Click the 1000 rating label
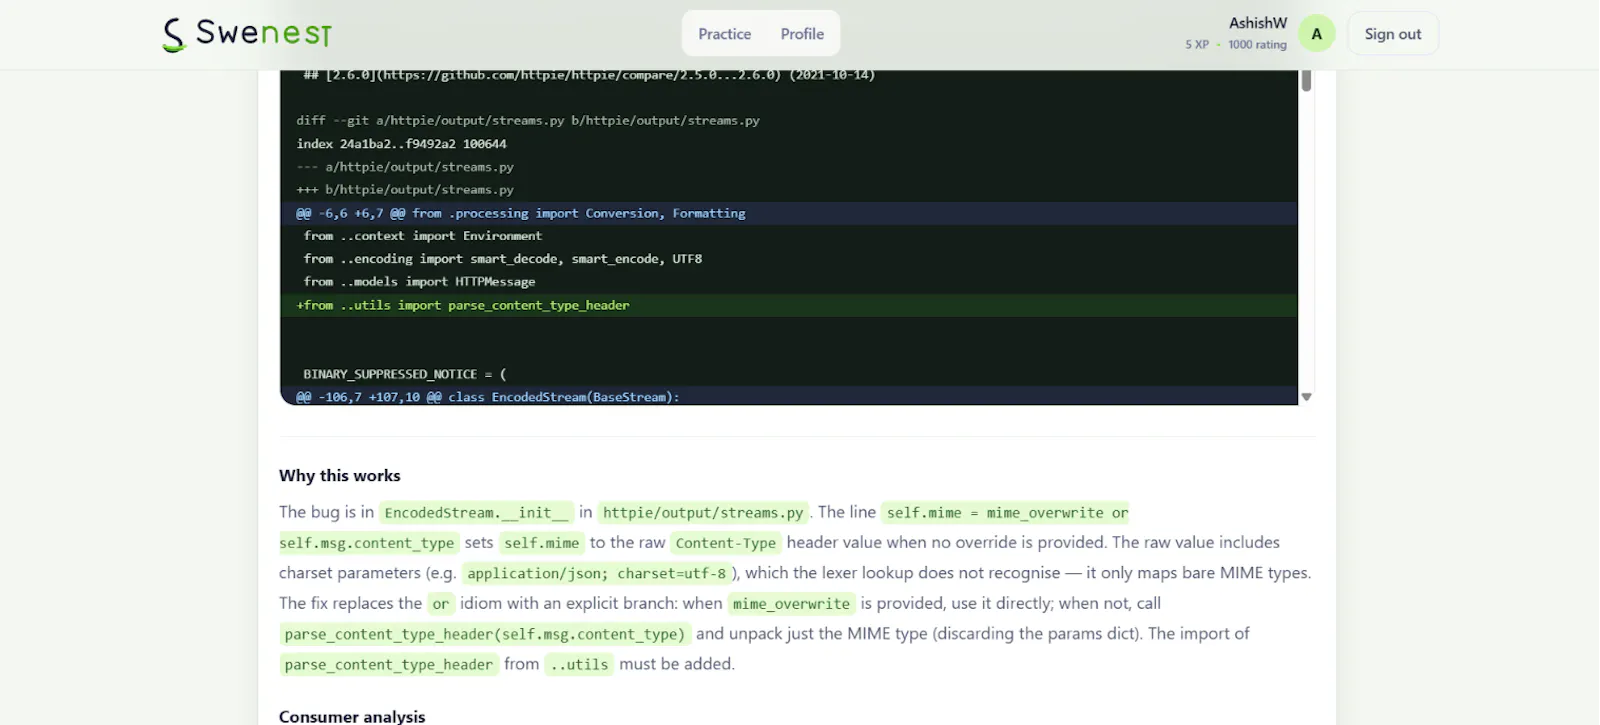The height and width of the screenshot is (725, 1600). tap(1257, 45)
